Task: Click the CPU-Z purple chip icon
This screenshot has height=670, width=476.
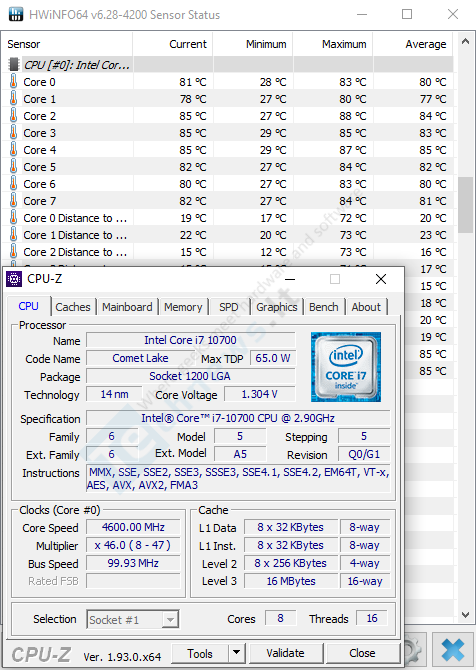Action: coord(14,279)
